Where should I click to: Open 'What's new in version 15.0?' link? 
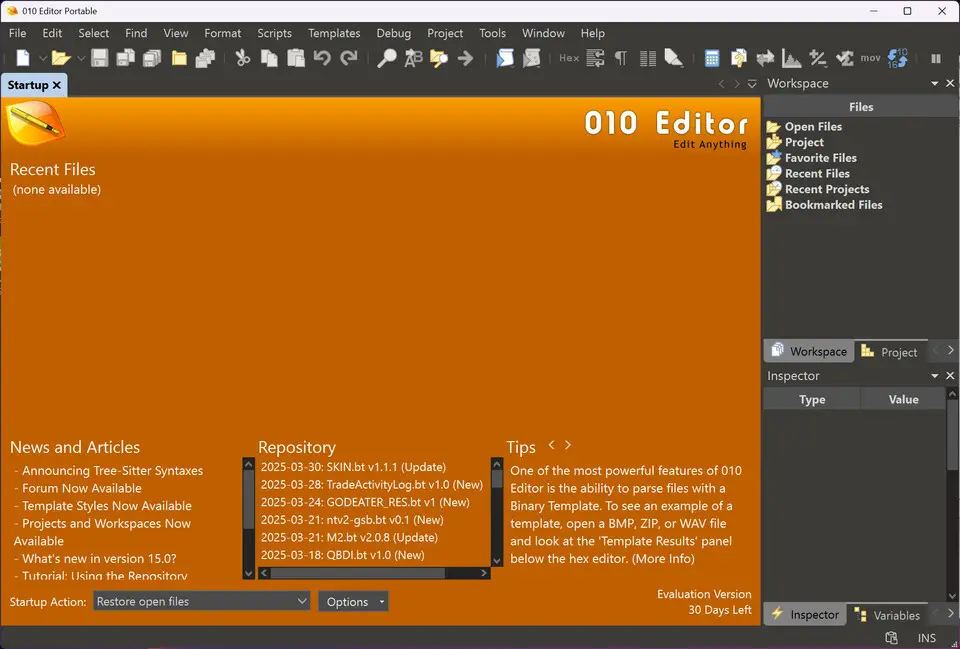click(x=99, y=558)
